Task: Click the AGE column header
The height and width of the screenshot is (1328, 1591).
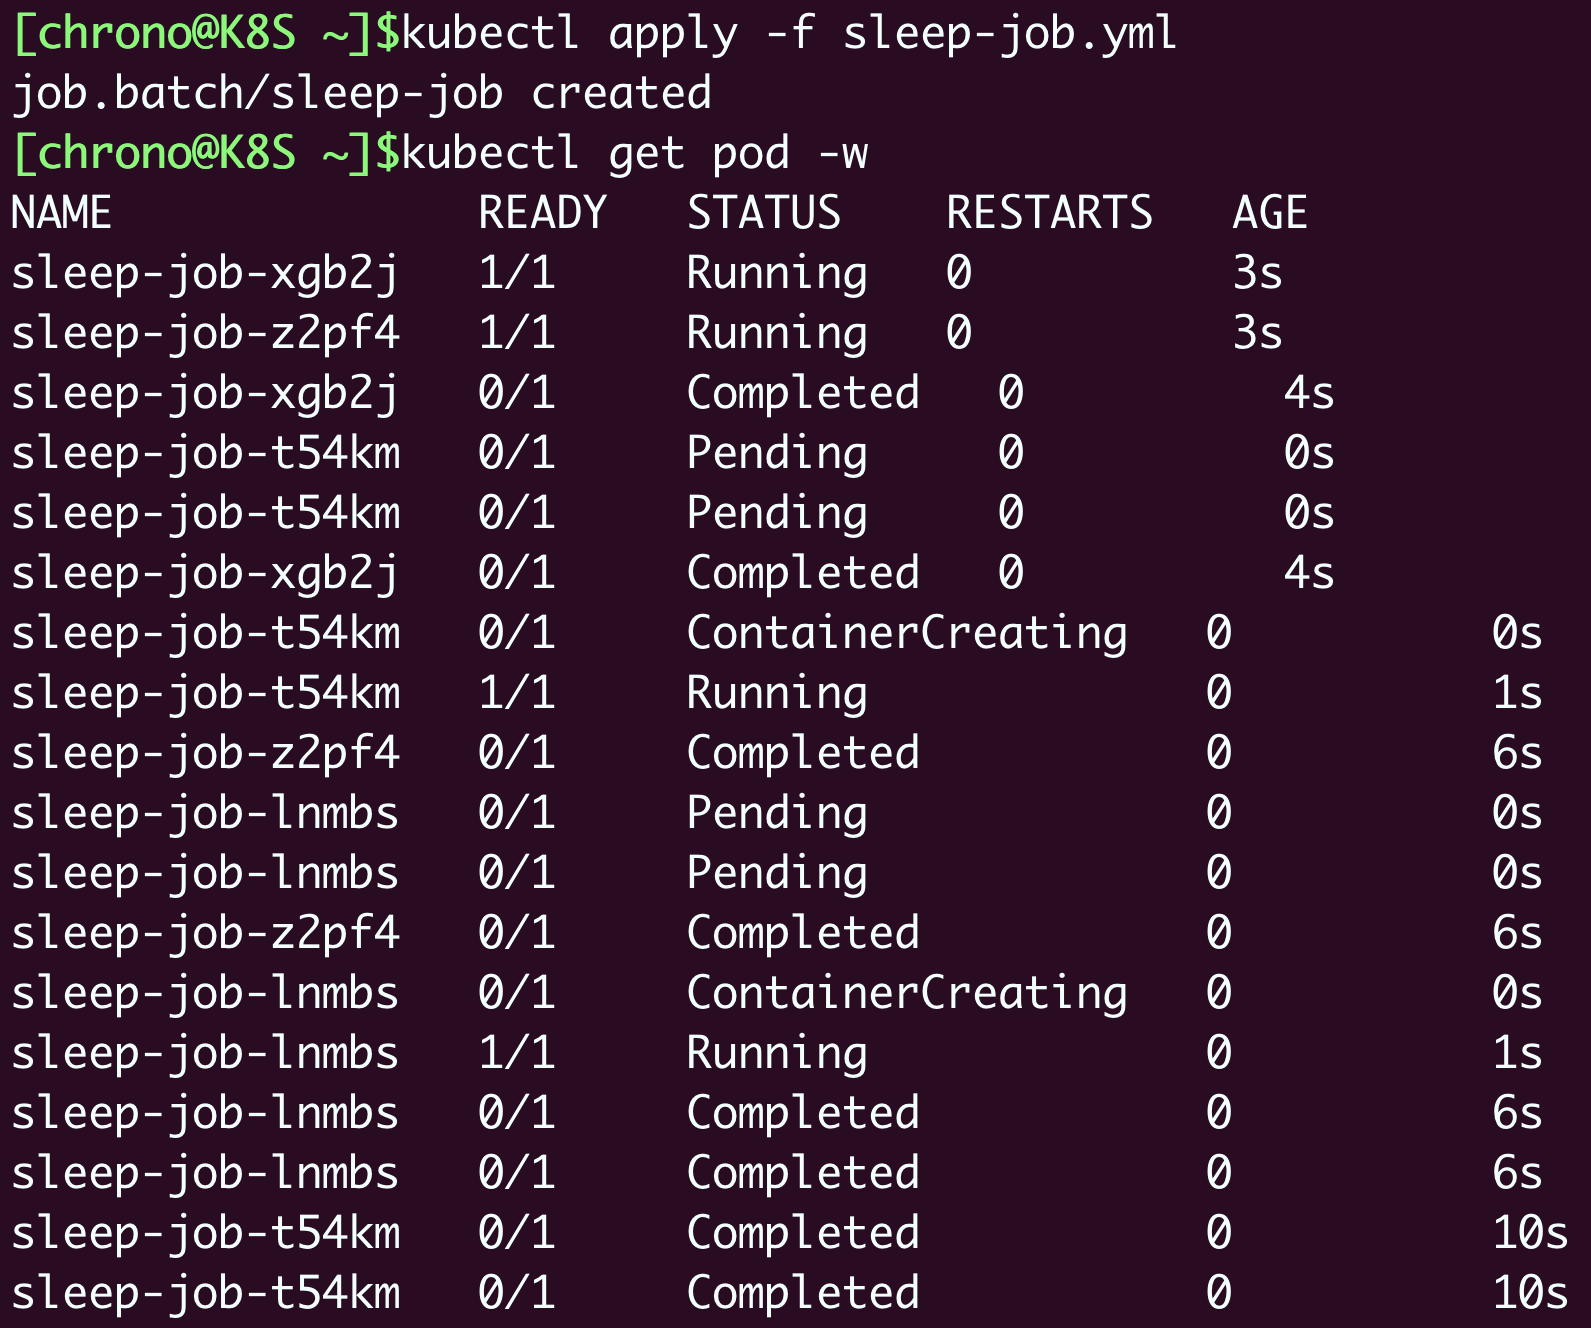Action: (1269, 214)
